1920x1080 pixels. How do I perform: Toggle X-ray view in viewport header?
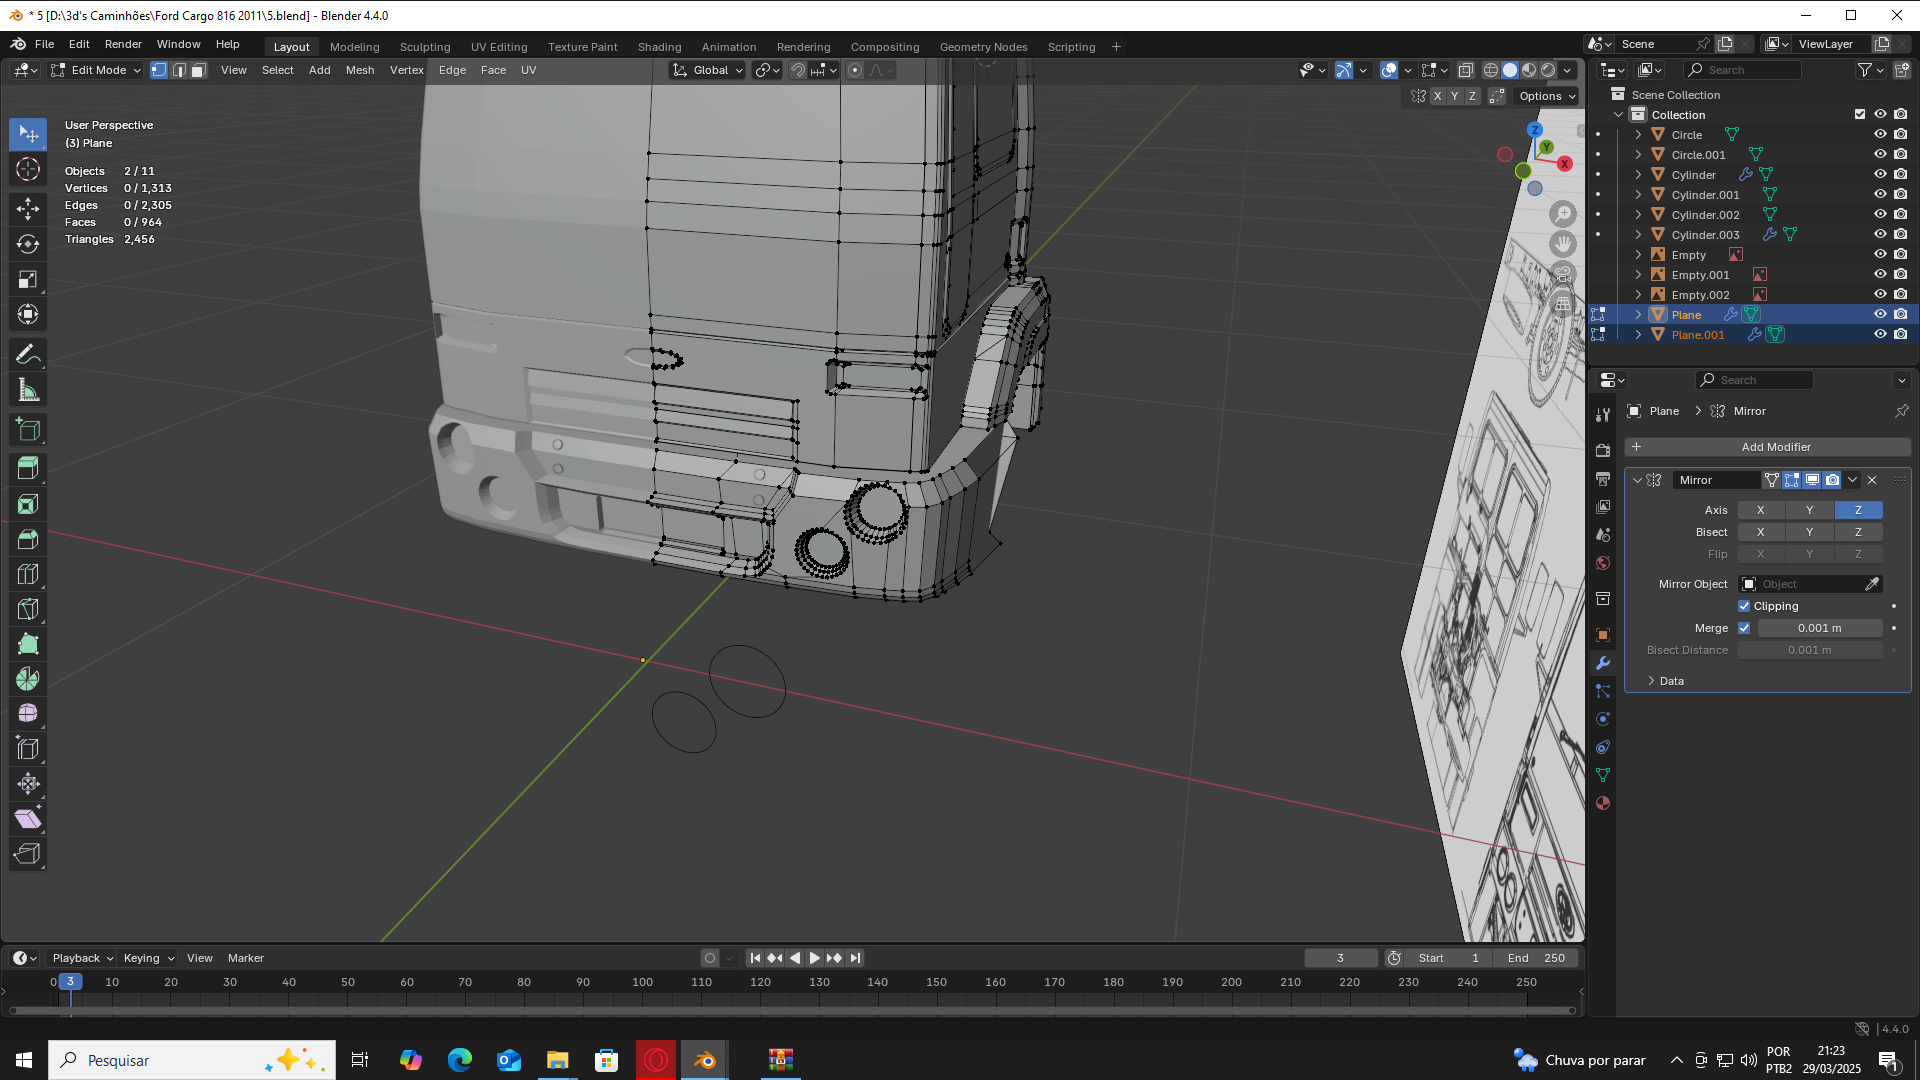click(1466, 70)
